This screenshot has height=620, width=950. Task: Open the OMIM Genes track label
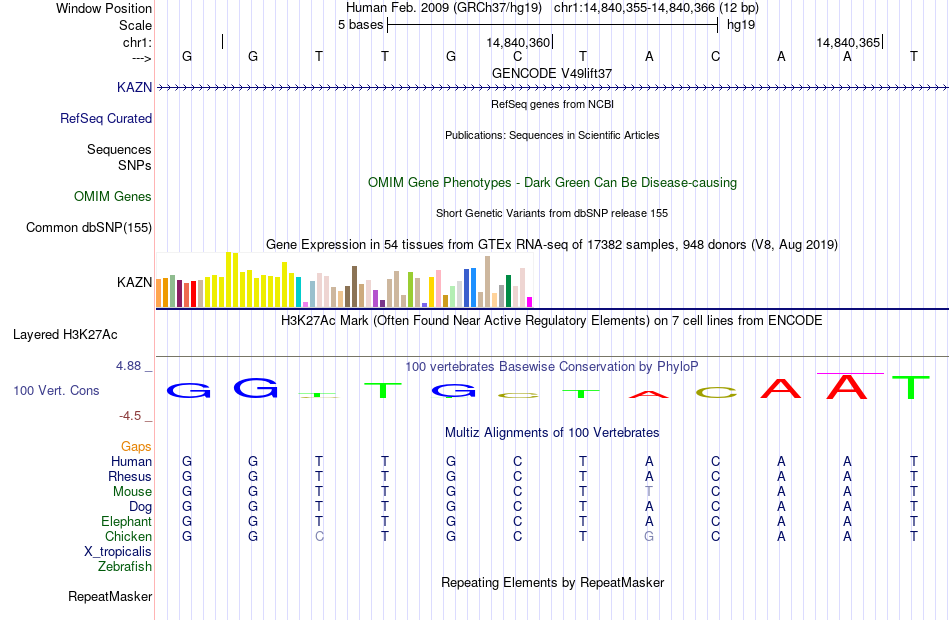tap(113, 196)
